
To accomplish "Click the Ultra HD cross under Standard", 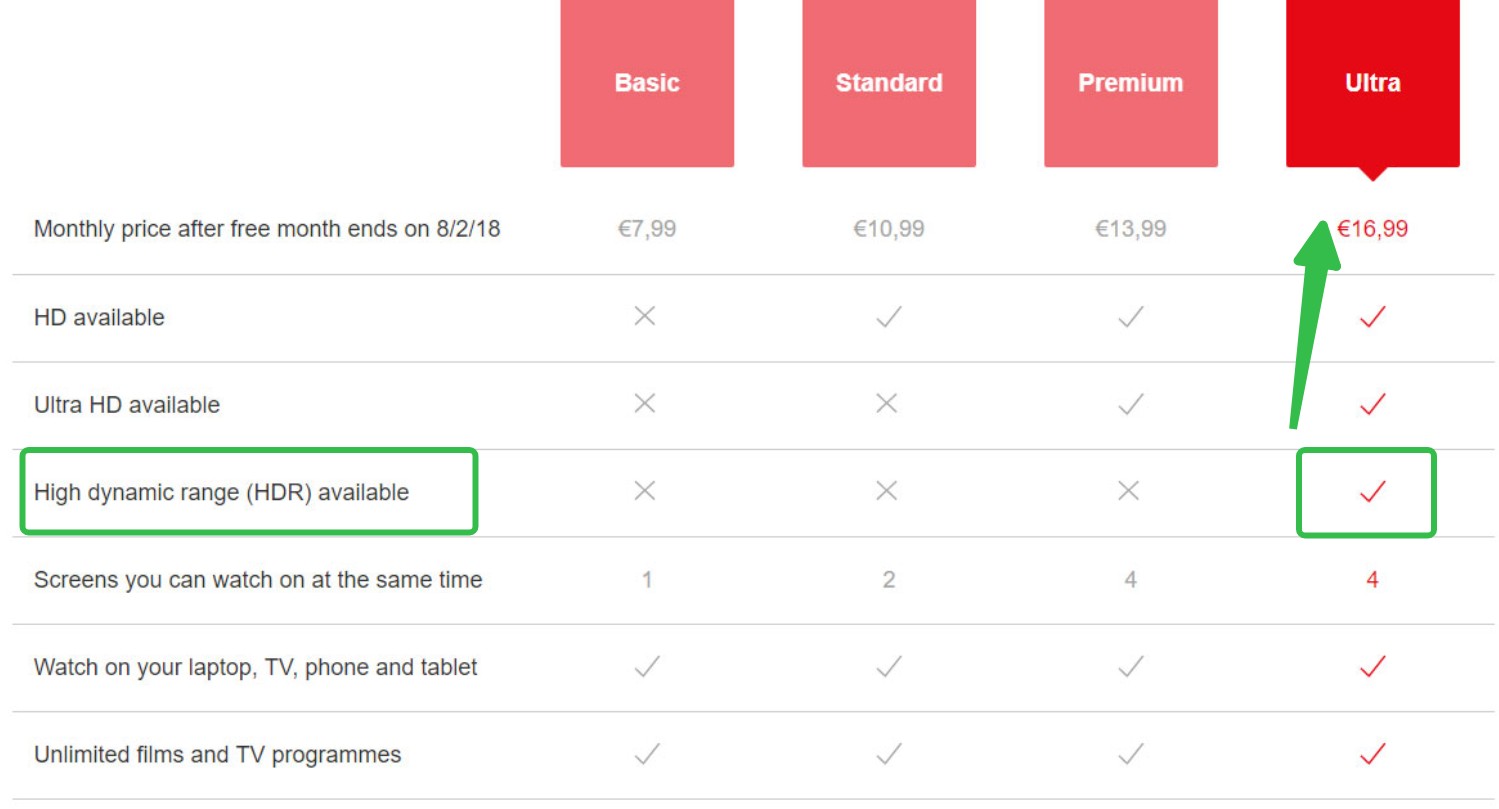I will [887, 404].
